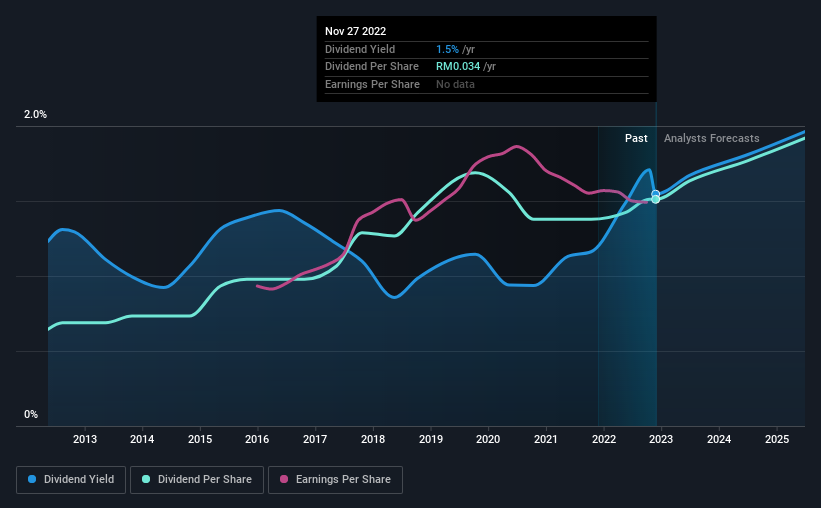Screen dimensions: 821x508
Task: Toggle the Earnings Per Share legend button
Action: click(335, 480)
